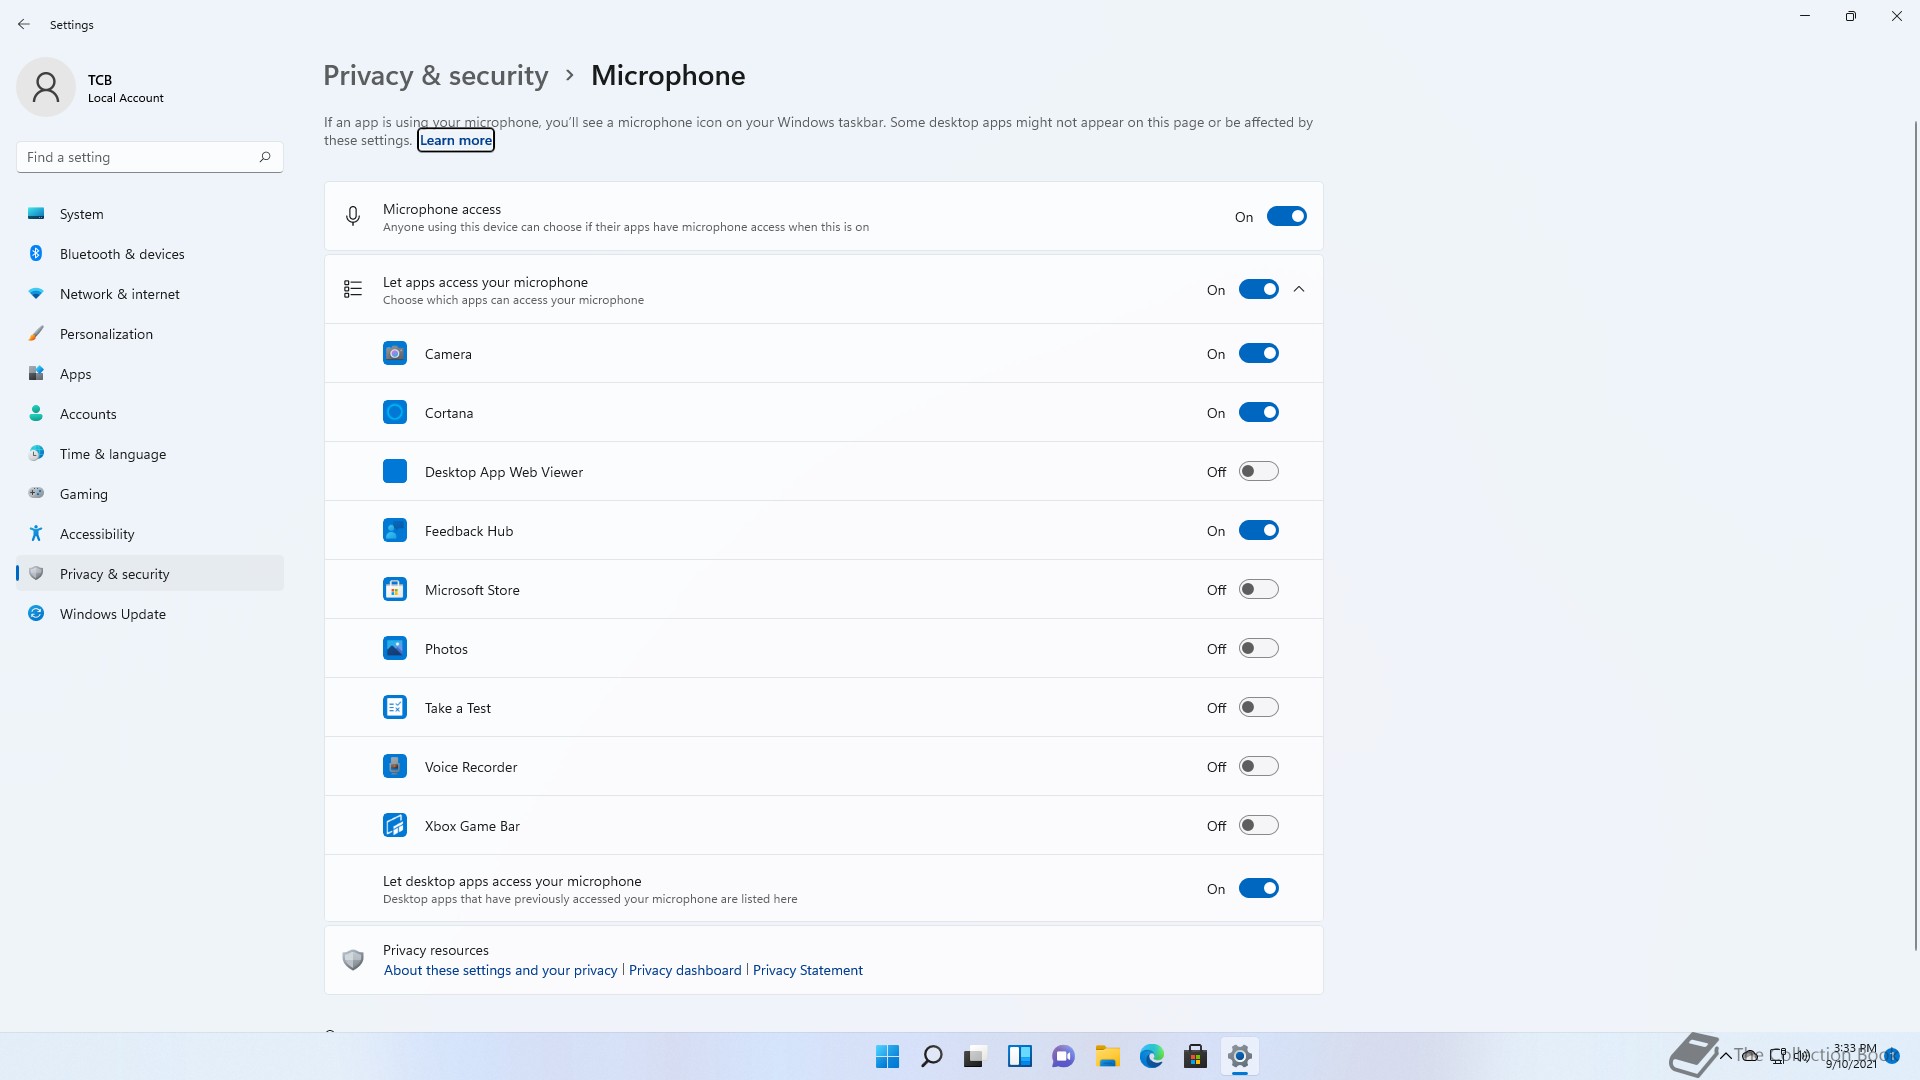Click the Cortana app icon
This screenshot has width=1920, height=1080.
pos(395,412)
